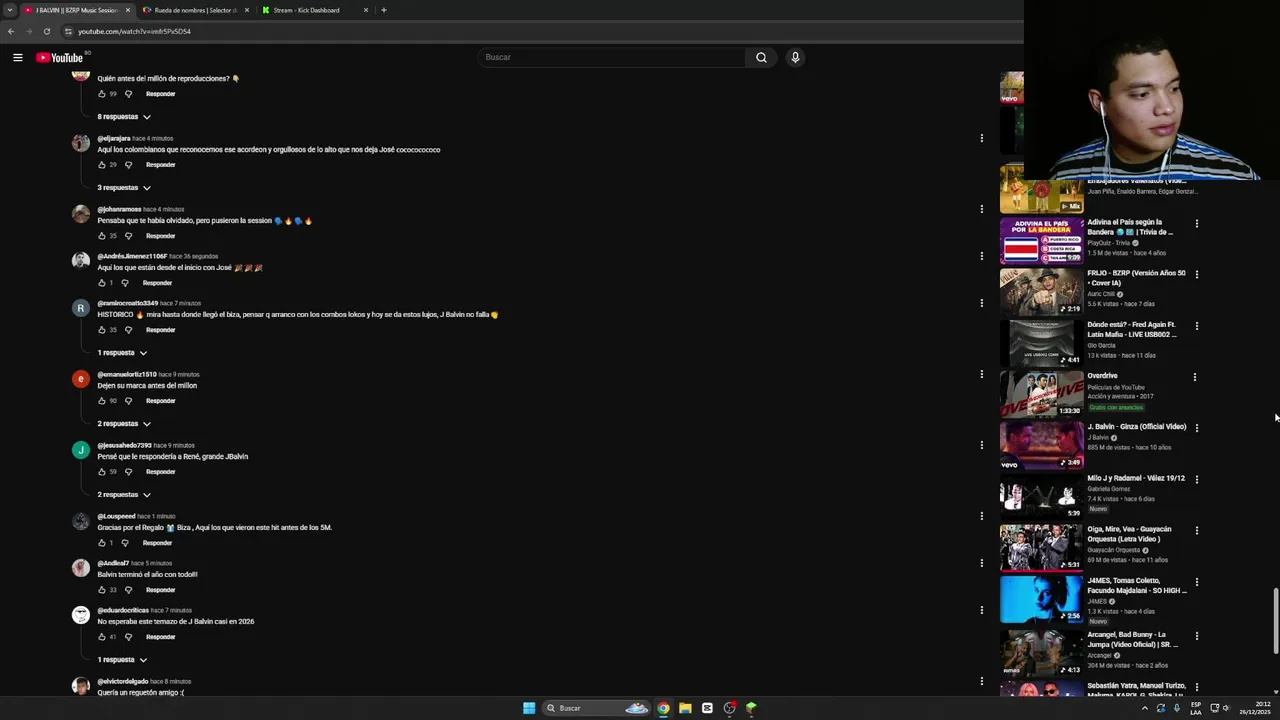Open @jesusahedo7393 channel link
Viewport: 1280px width, 720px height.
pos(124,445)
